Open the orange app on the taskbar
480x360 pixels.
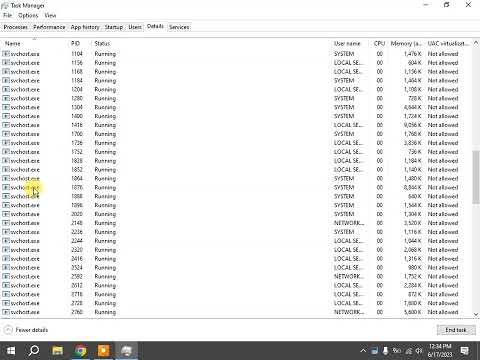[103, 351]
